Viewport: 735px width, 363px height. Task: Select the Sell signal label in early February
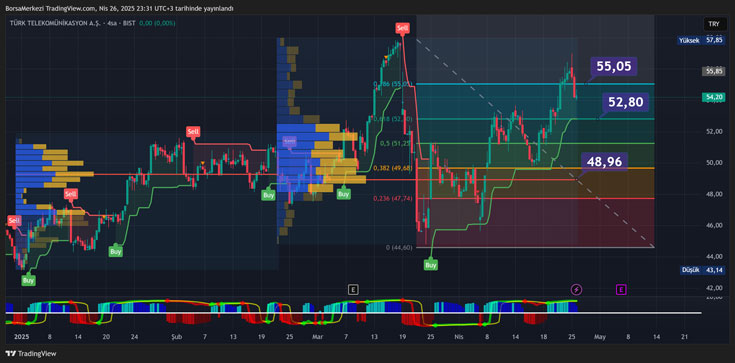193,132
